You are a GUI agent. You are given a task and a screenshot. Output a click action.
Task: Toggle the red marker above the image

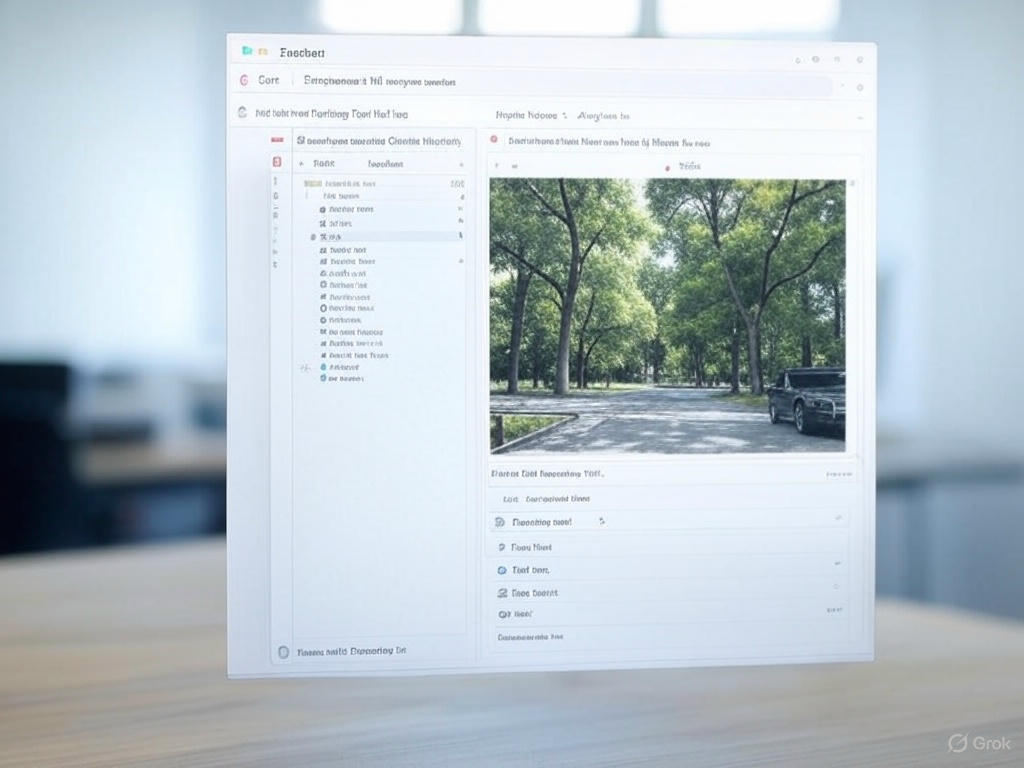tap(666, 167)
